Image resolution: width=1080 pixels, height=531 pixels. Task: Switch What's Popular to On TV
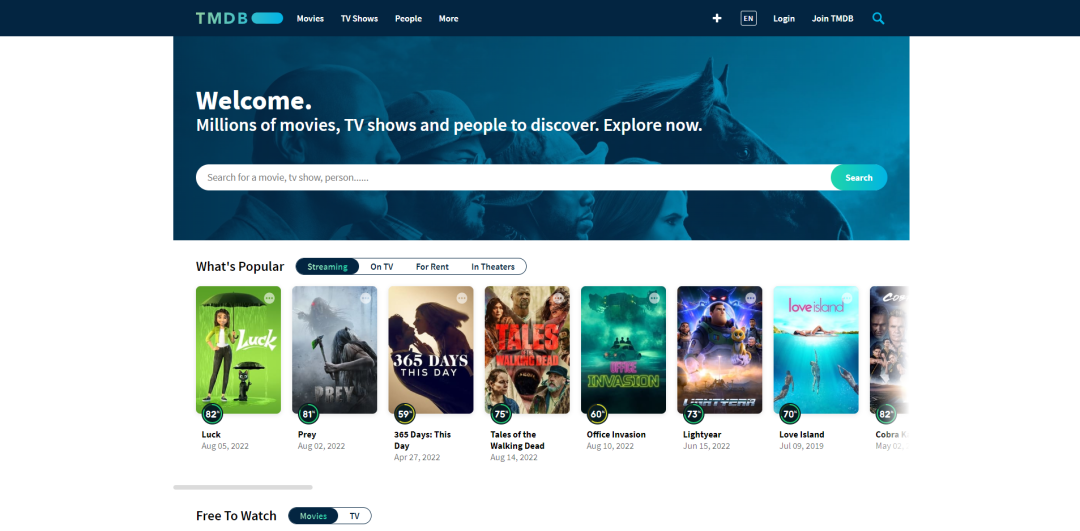click(382, 267)
